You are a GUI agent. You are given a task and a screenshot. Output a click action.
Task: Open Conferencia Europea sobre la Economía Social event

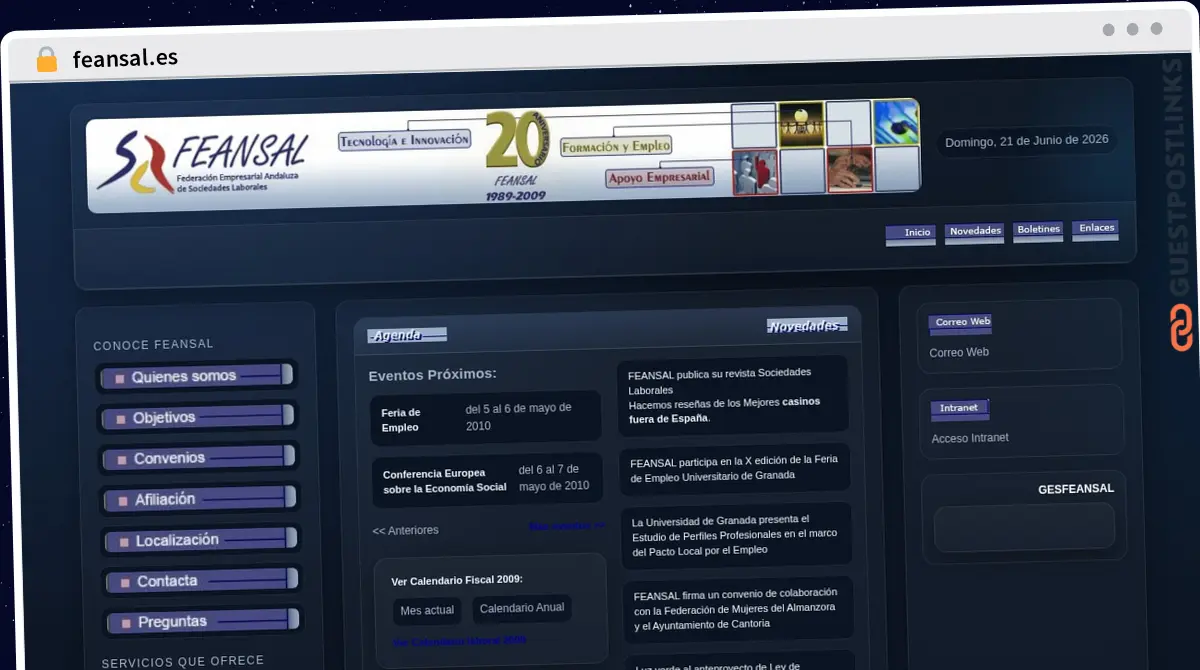click(x=487, y=479)
